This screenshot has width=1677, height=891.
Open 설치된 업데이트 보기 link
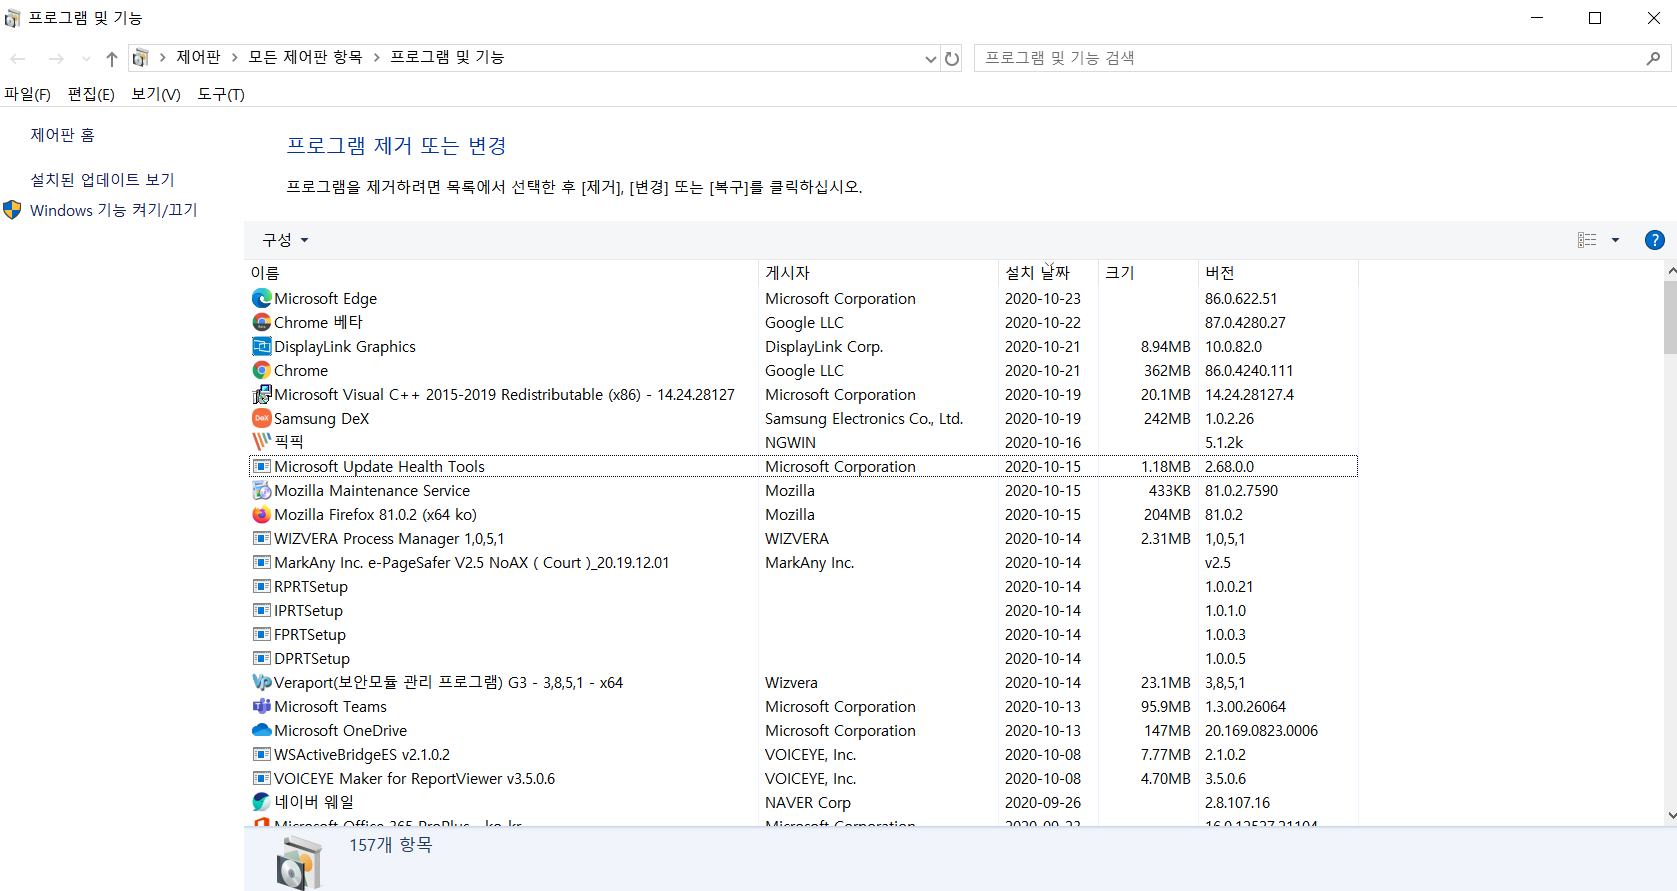(102, 180)
